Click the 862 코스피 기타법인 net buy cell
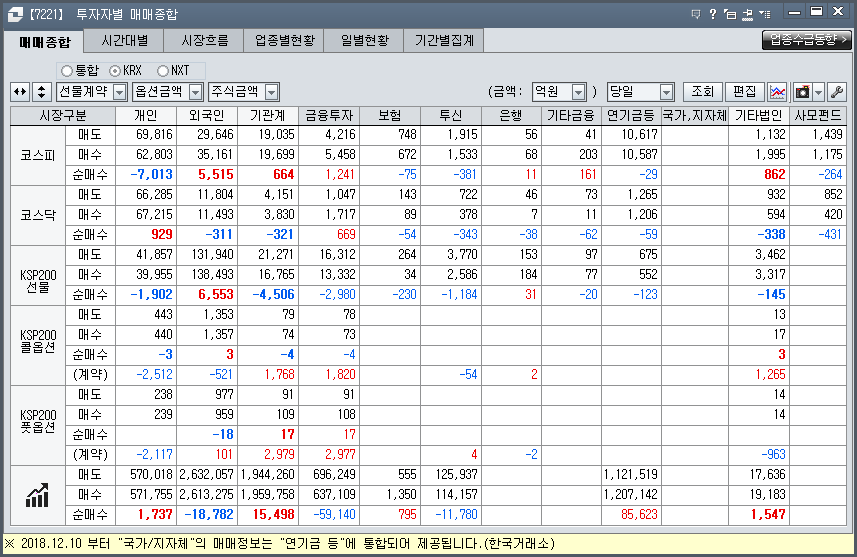 [x=759, y=175]
